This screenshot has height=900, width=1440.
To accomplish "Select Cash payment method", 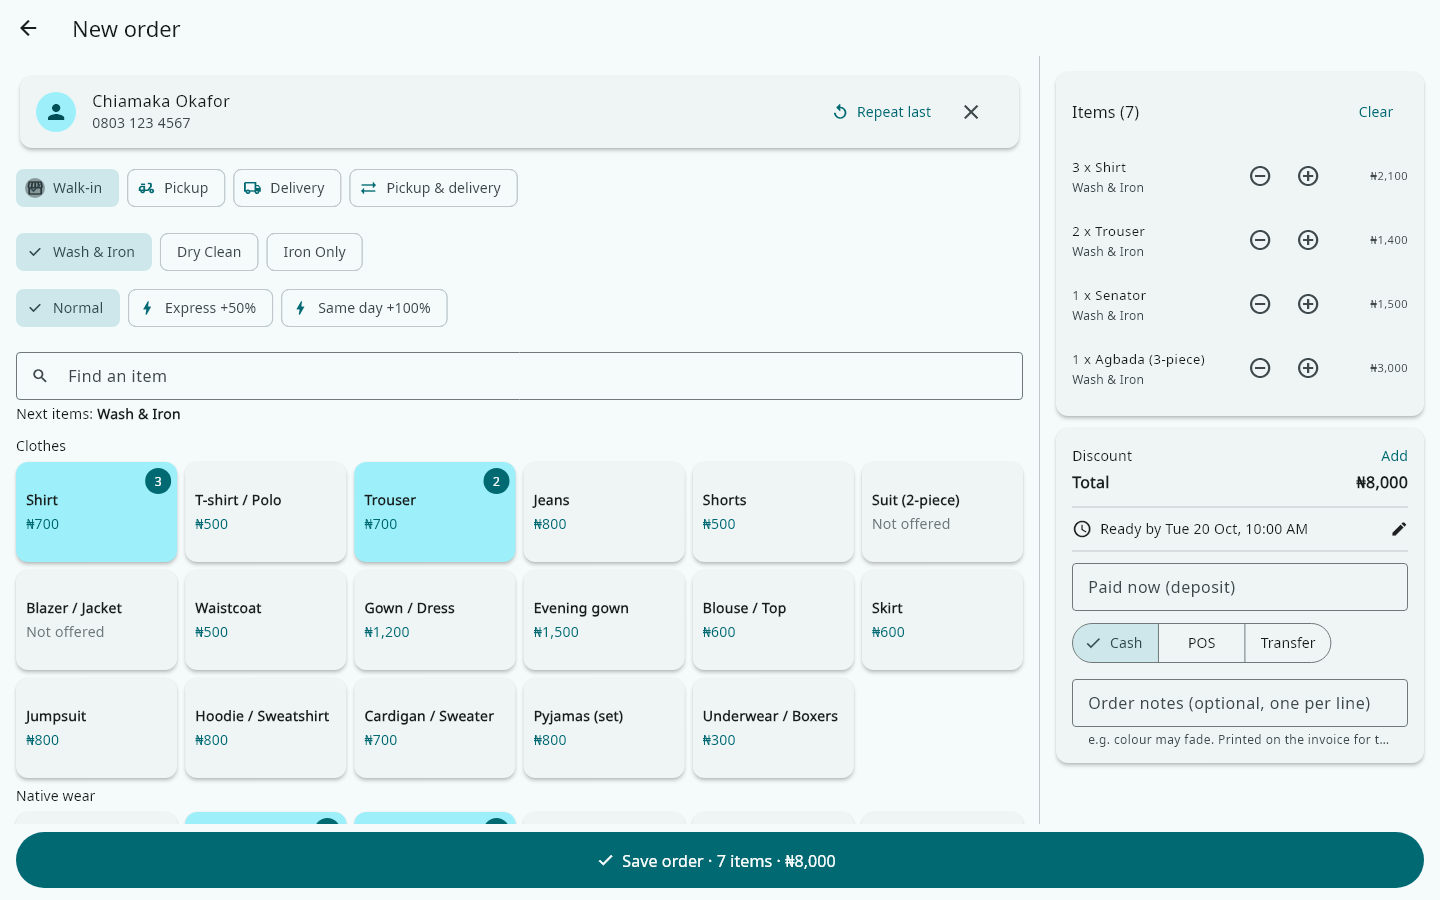I will coord(1115,643).
